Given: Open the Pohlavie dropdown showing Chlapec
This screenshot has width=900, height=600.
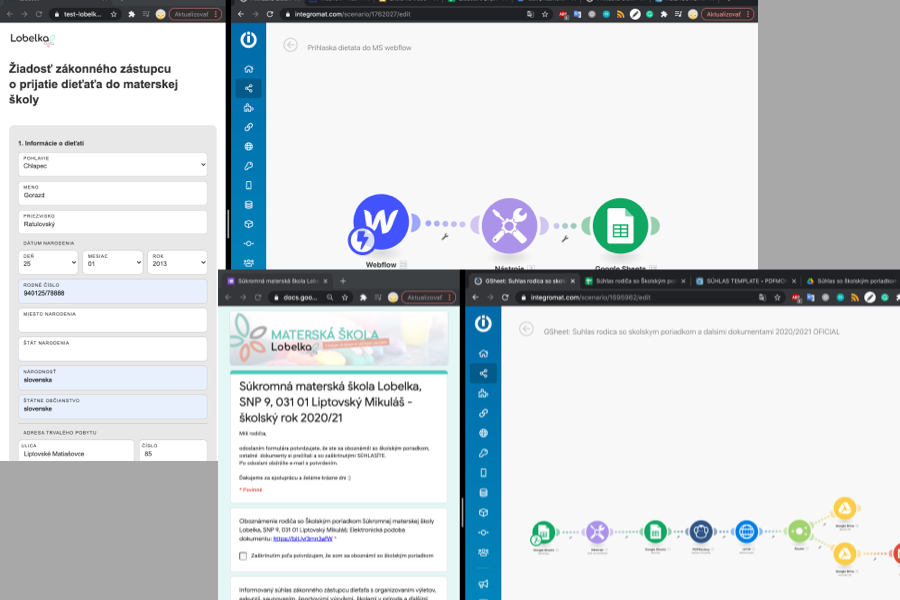Looking at the screenshot, I should click(x=112, y=162).
